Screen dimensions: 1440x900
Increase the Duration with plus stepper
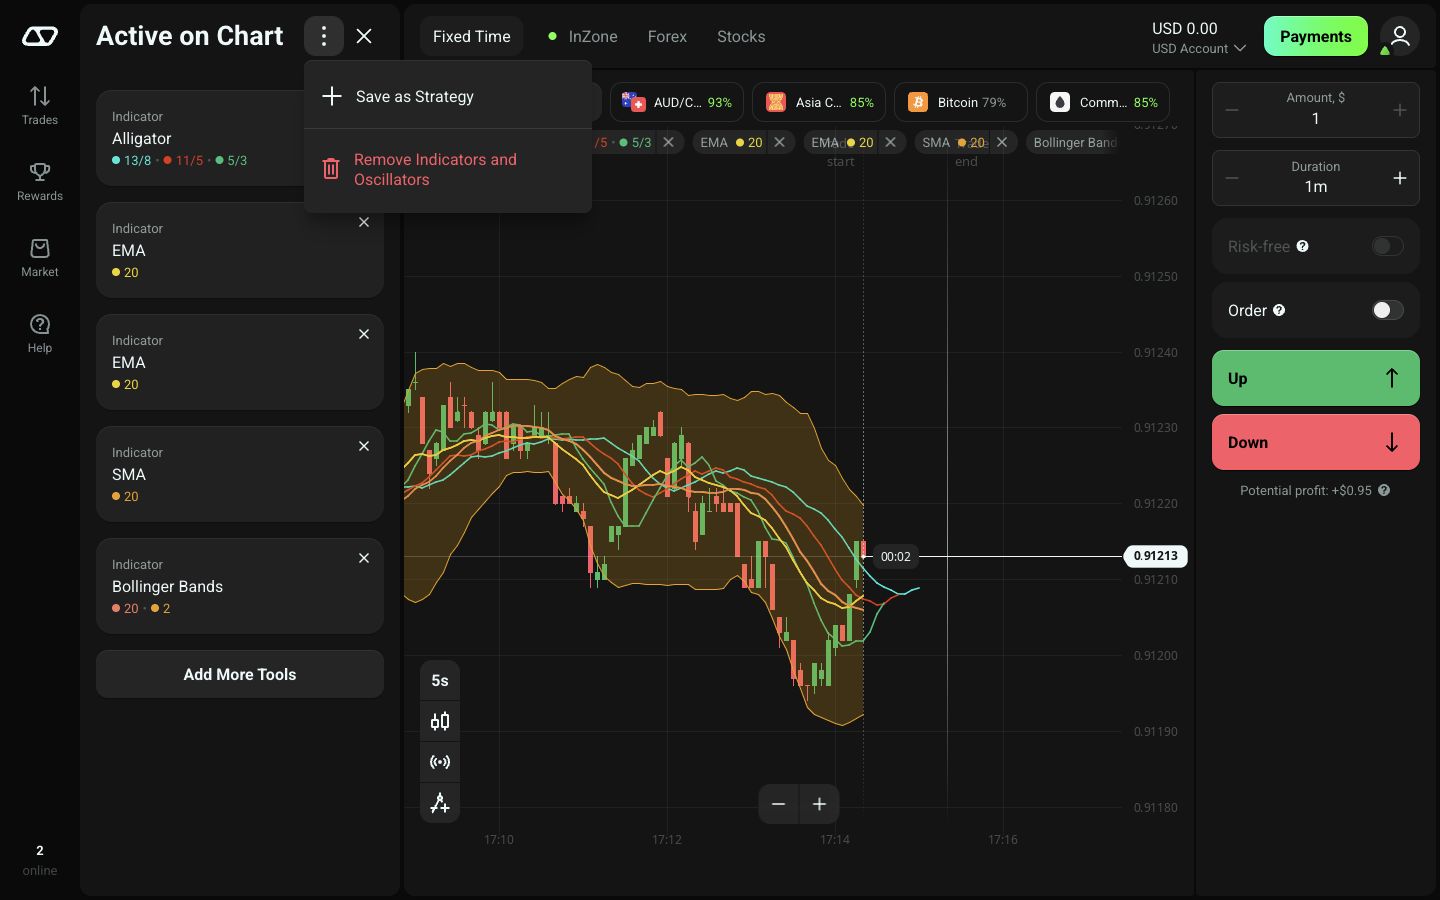coord(1400,178)
